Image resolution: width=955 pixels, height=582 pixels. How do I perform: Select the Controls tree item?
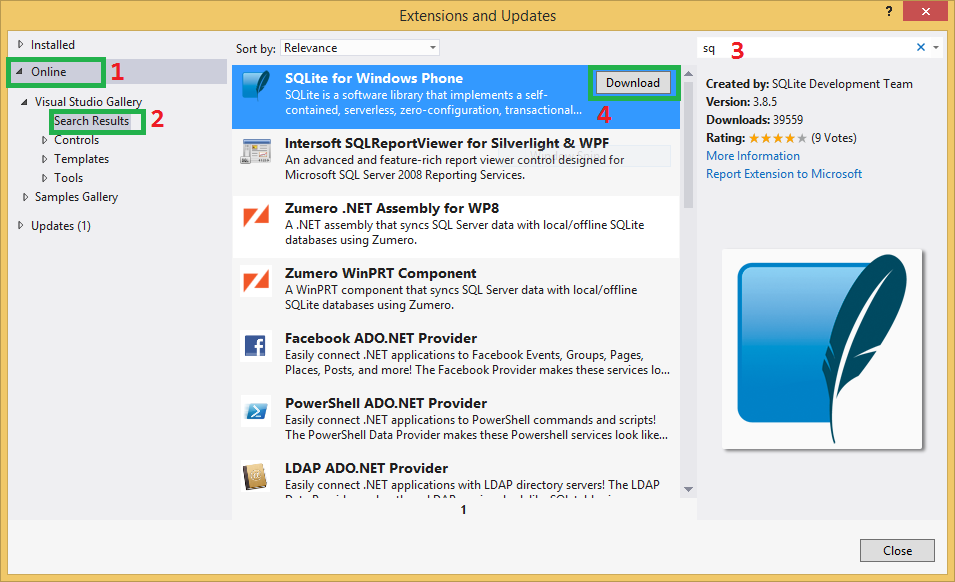pyautogui.click(x=76, y=140)
